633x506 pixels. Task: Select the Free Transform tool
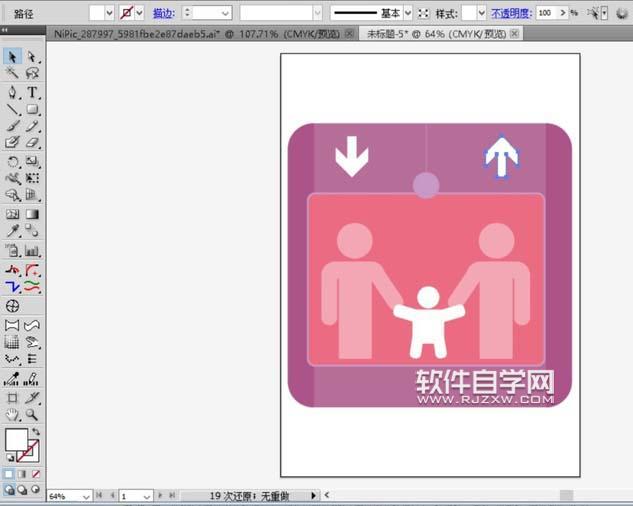[x=32, y=178]
